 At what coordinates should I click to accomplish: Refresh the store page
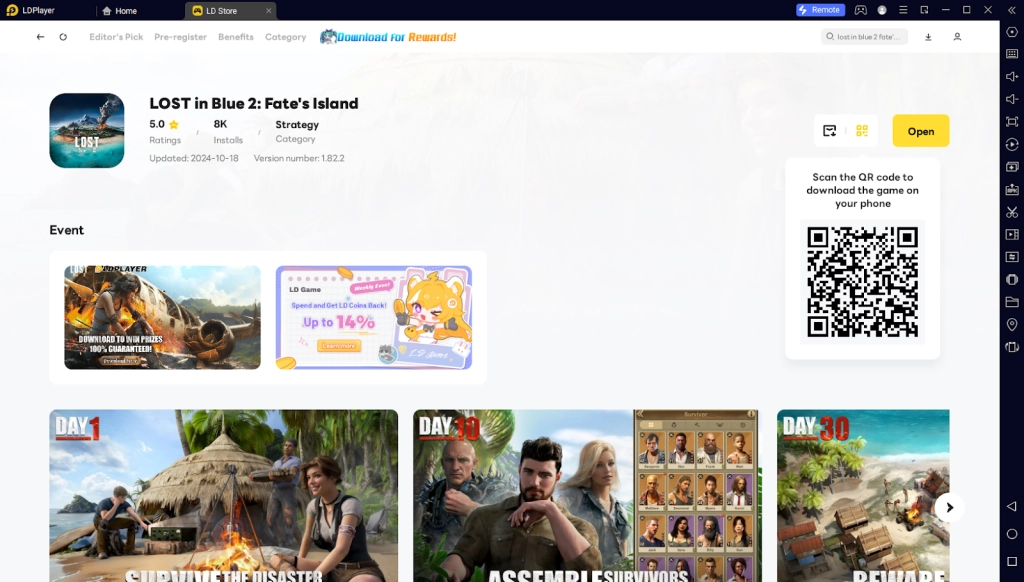63,37
